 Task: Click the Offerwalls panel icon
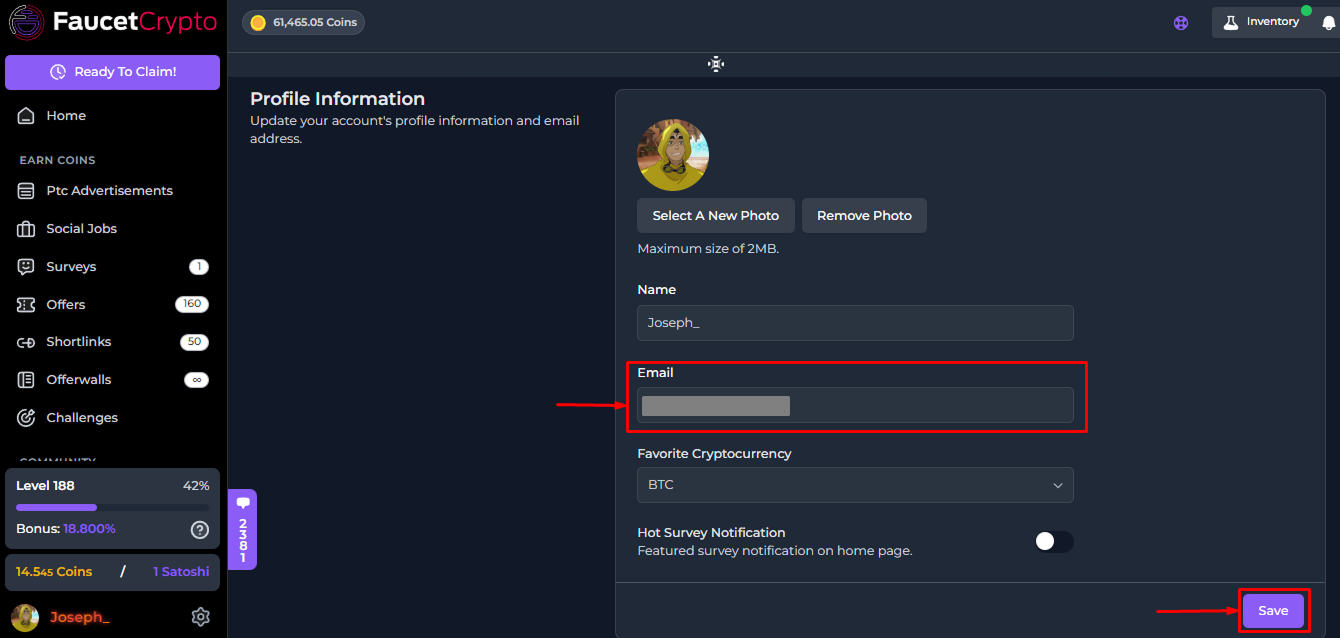26,380
